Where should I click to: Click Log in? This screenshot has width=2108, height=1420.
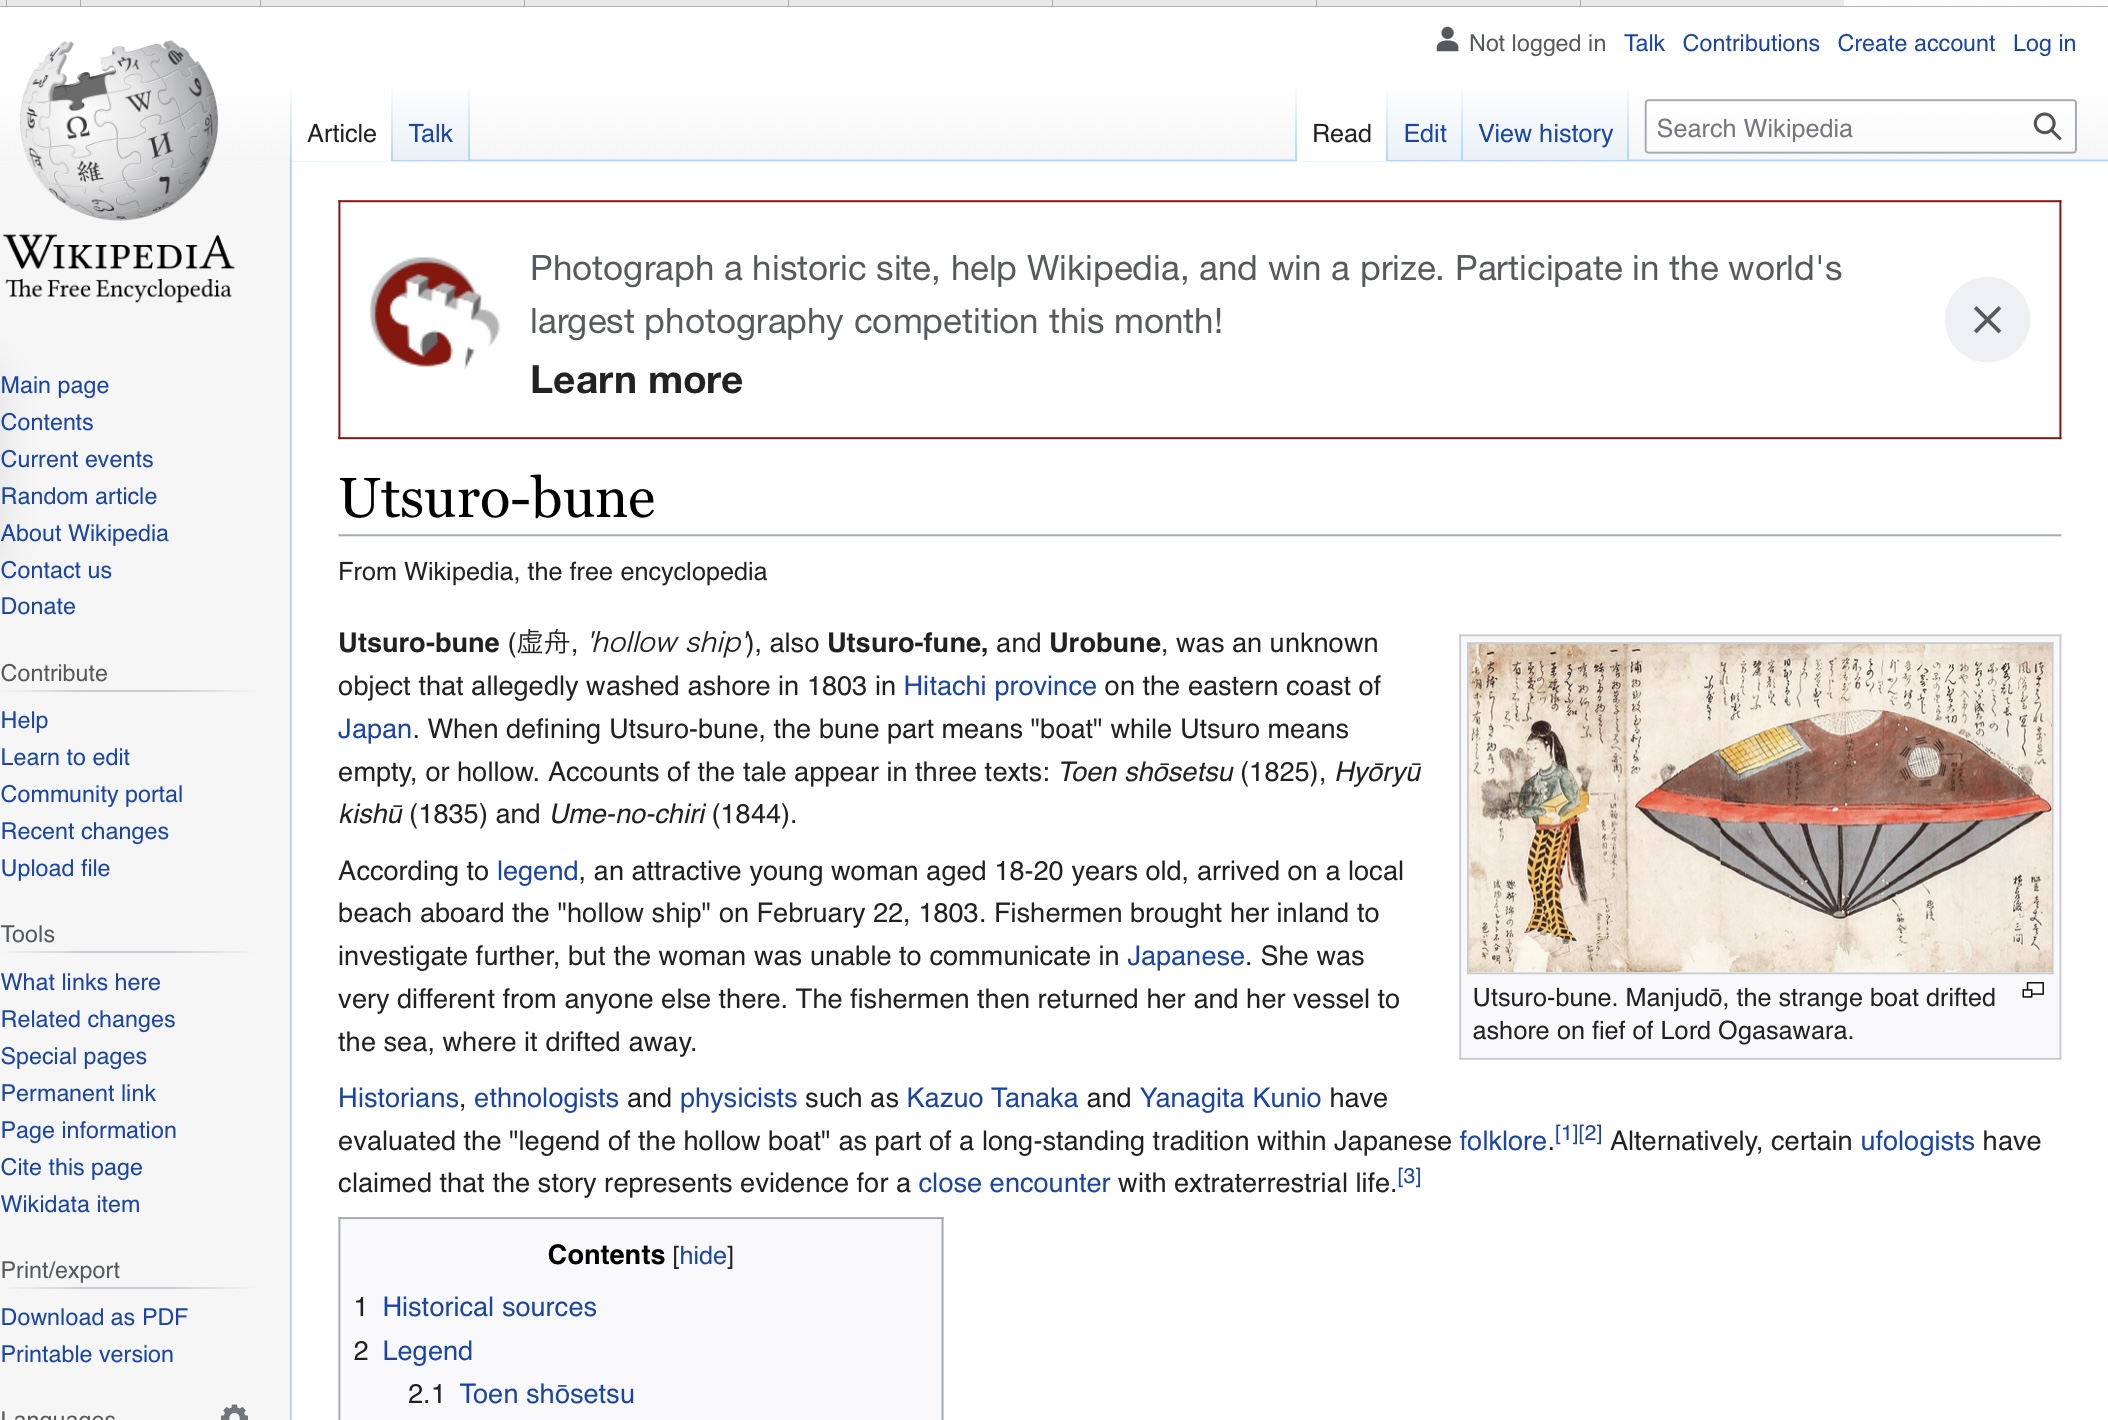coord(2044,43)
